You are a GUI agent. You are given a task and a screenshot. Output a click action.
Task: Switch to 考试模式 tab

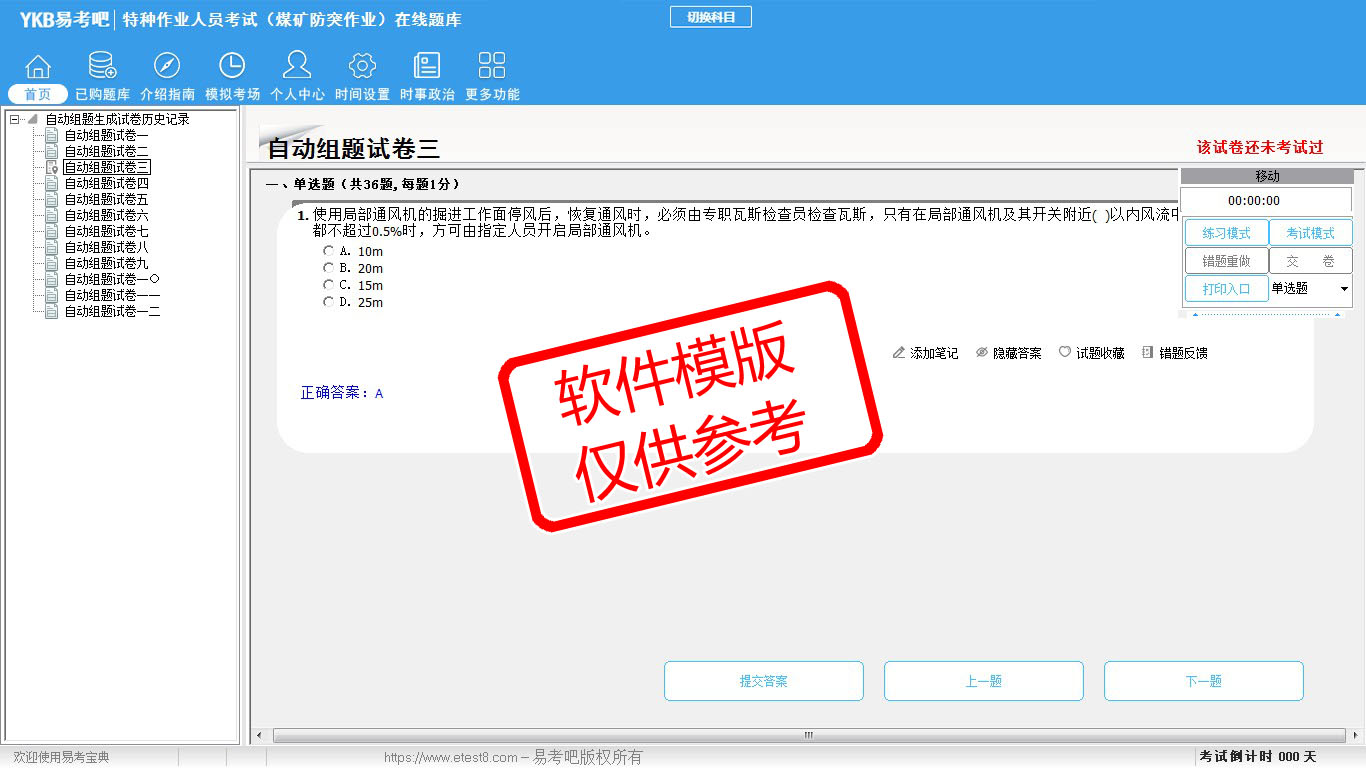click(x=1310, y=233)
